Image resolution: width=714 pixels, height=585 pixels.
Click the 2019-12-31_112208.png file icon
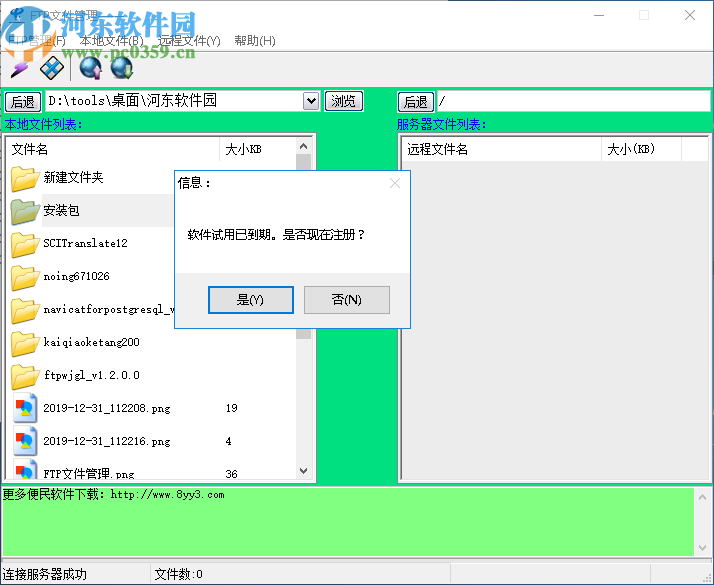pos(25,408)
